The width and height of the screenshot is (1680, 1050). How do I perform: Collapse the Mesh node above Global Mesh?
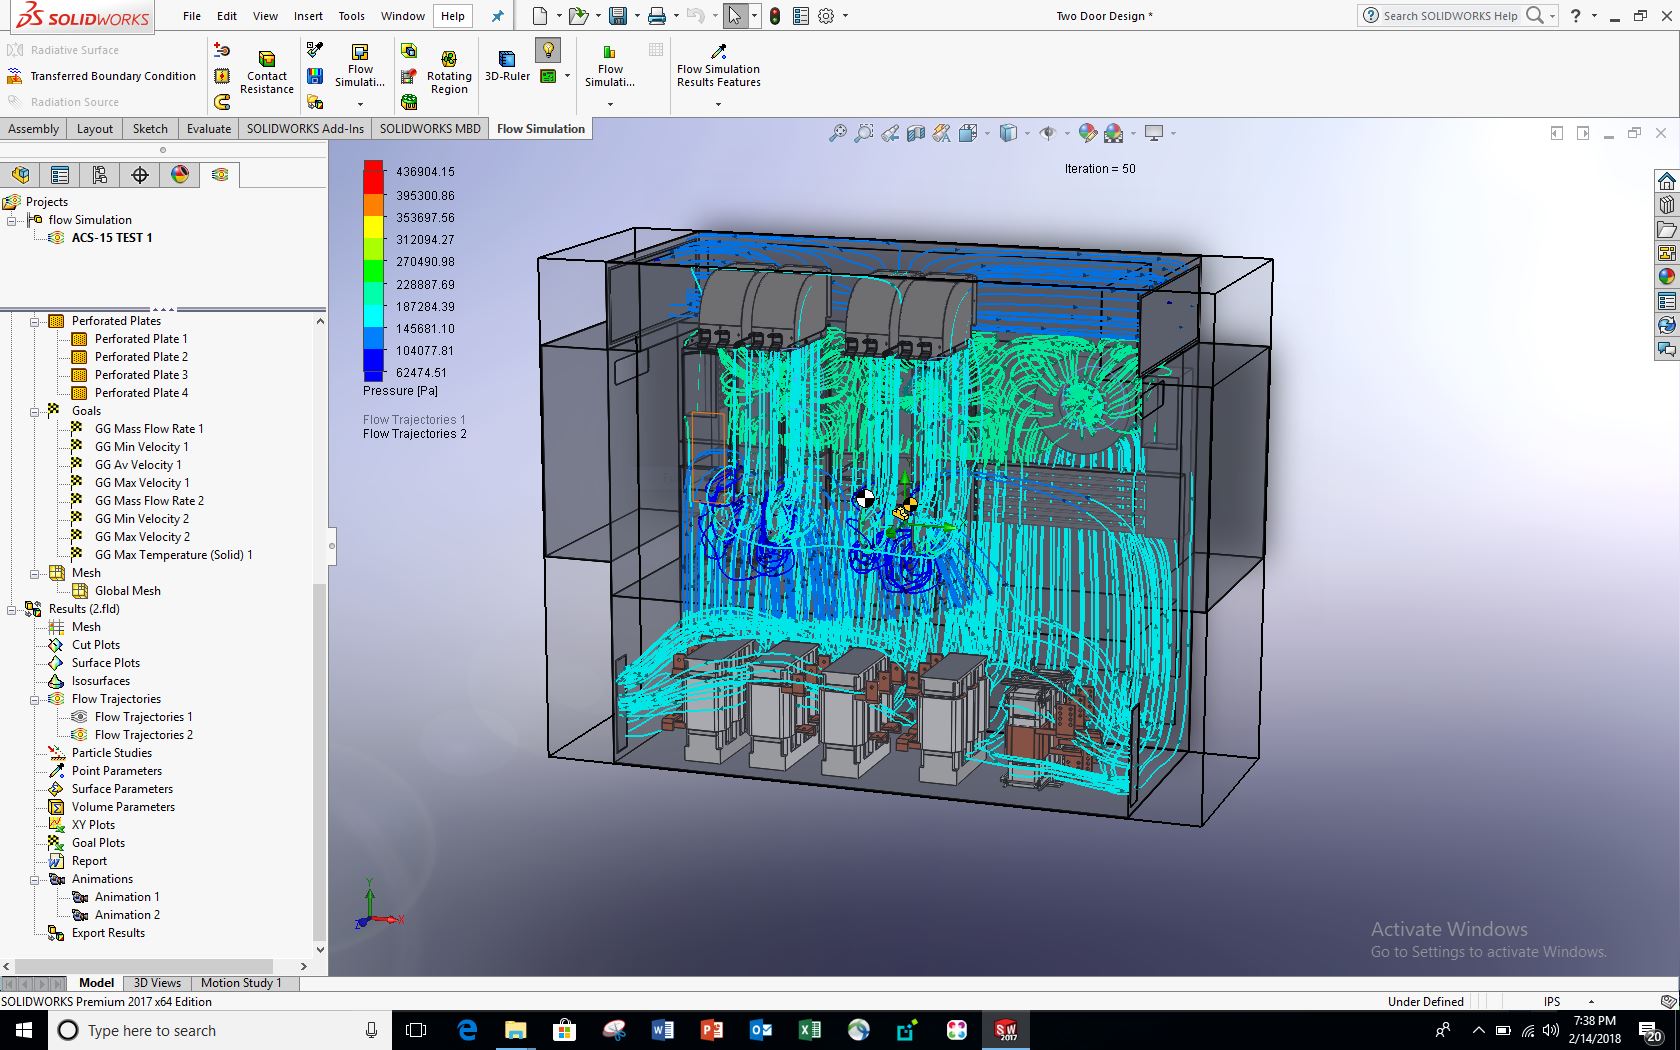34,574
